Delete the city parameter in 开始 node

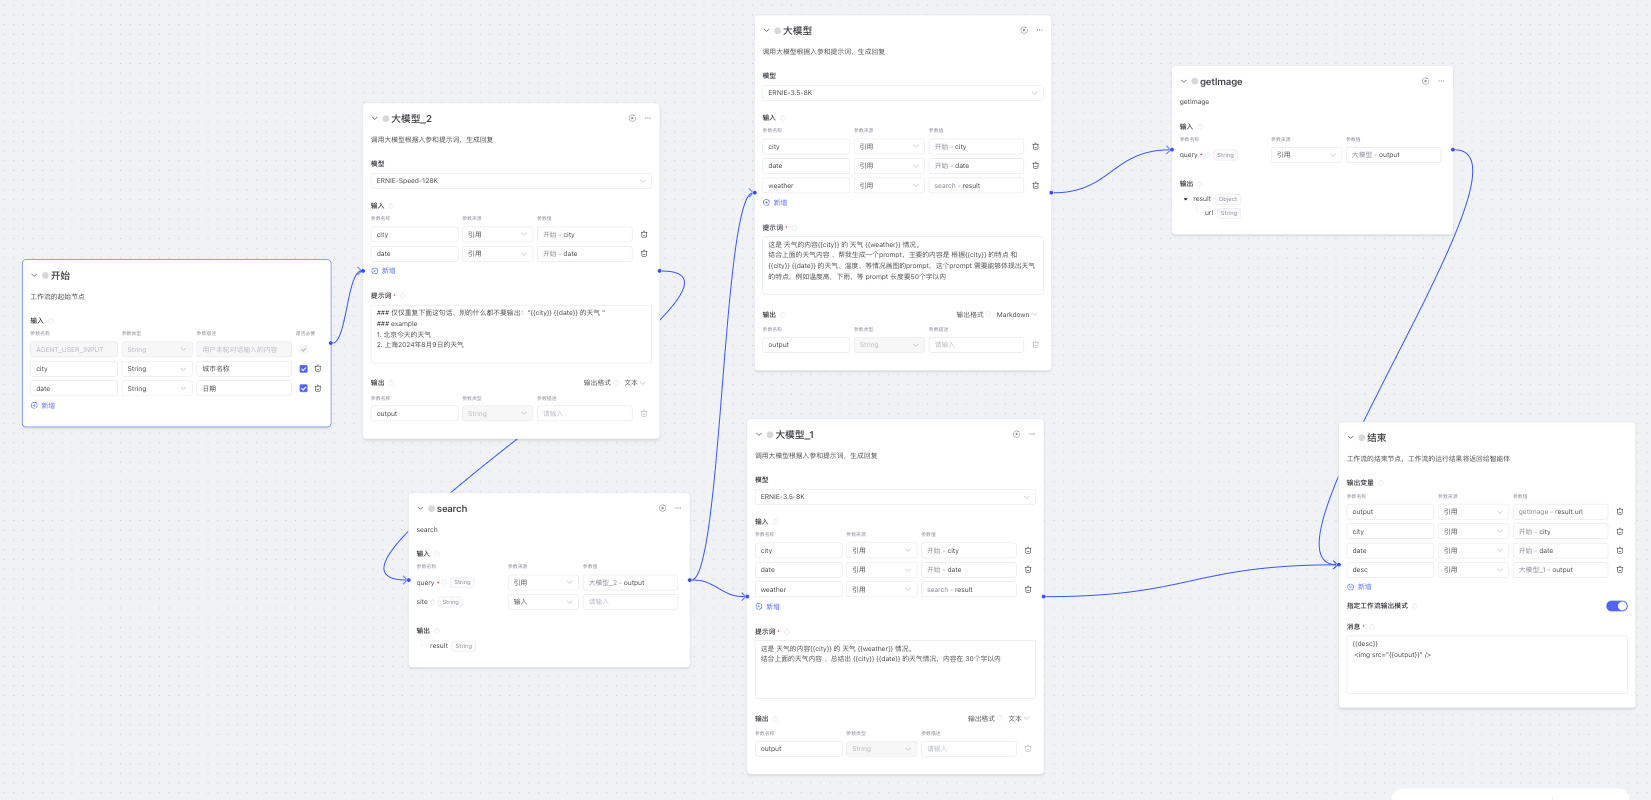pos(318,369)
